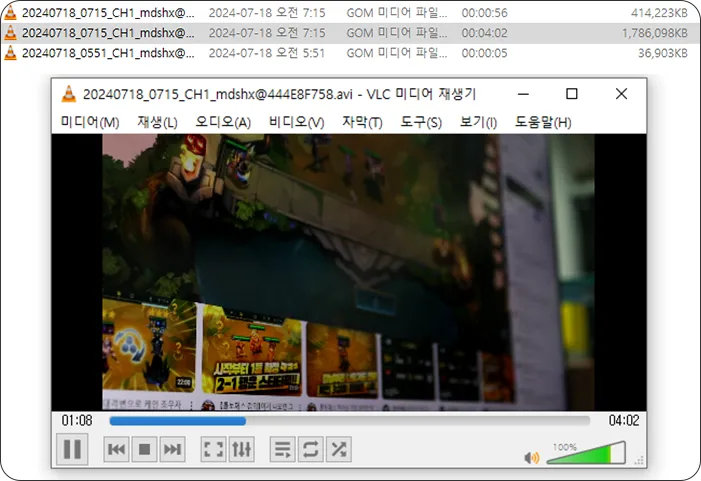
Task: Expand the 비디오(V) menu
Action: 296,122
